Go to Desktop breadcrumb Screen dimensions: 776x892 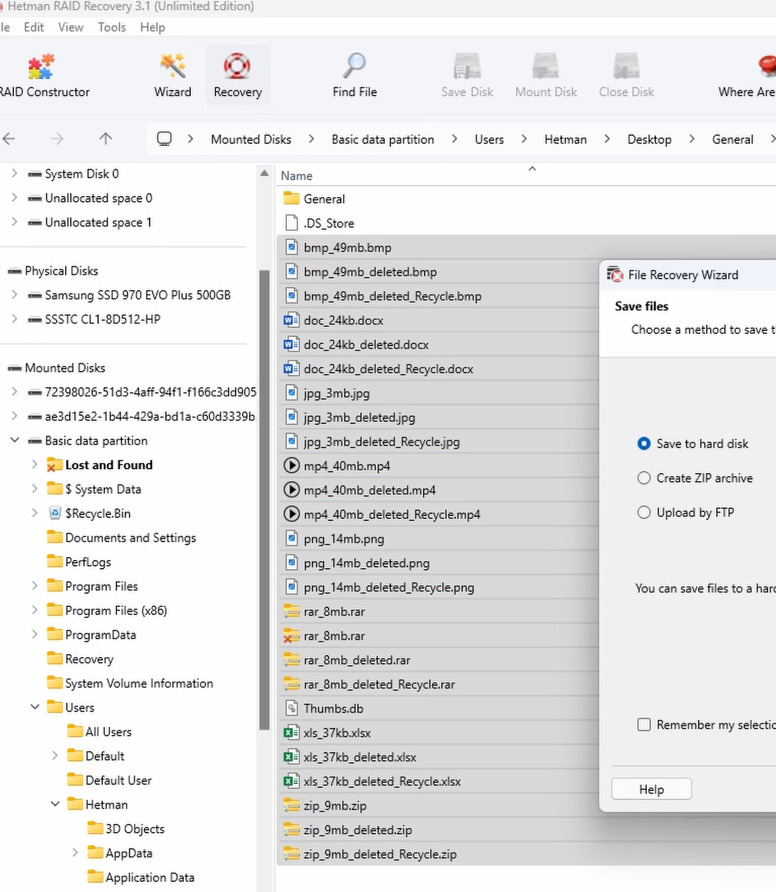point(649,139)
